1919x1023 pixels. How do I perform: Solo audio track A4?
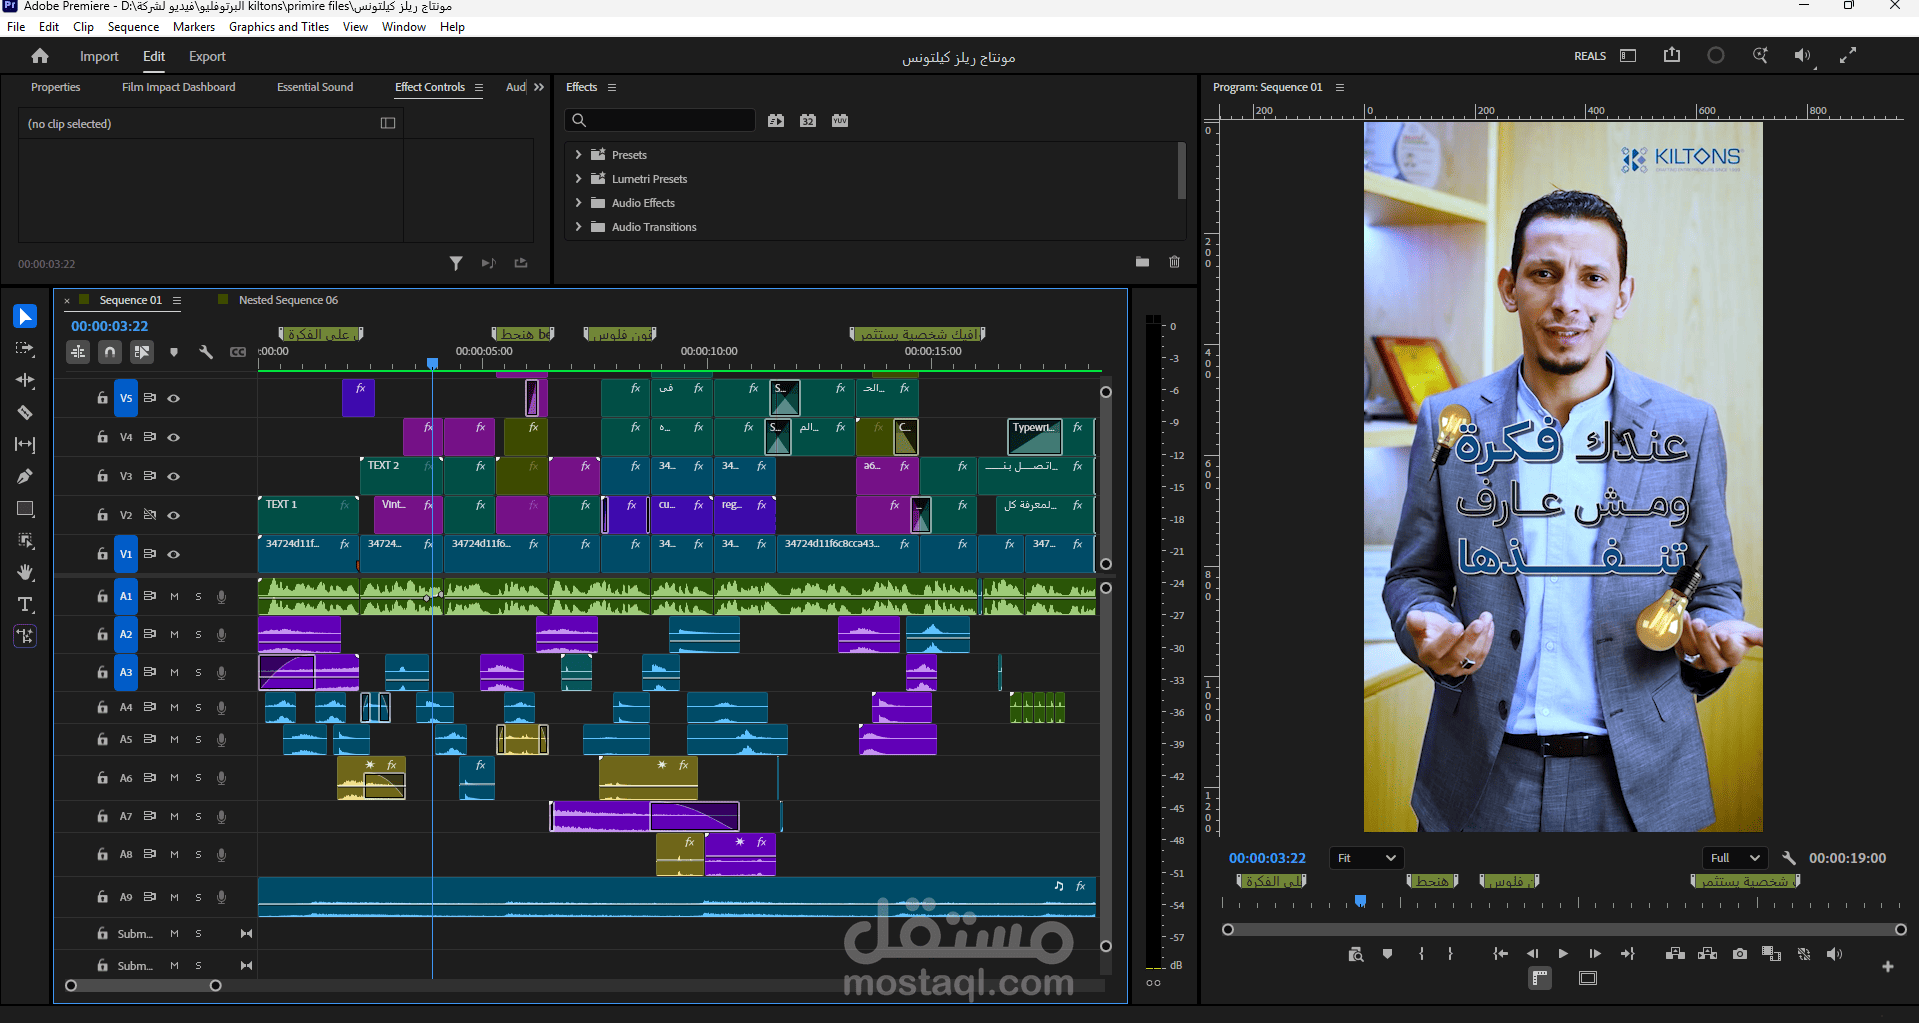tap(198, 707)
